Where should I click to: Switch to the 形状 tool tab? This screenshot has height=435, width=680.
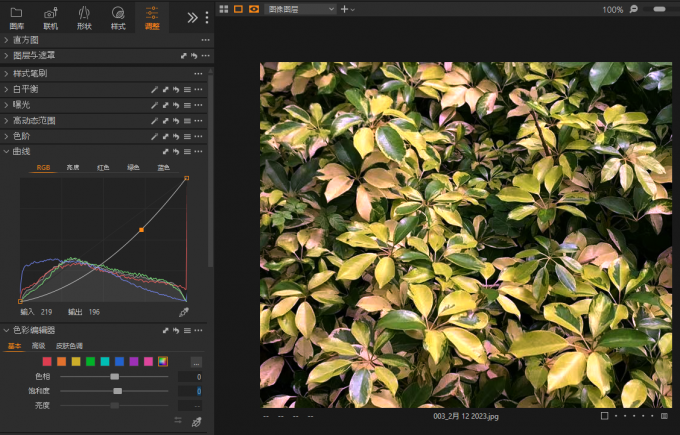(84, 19)
